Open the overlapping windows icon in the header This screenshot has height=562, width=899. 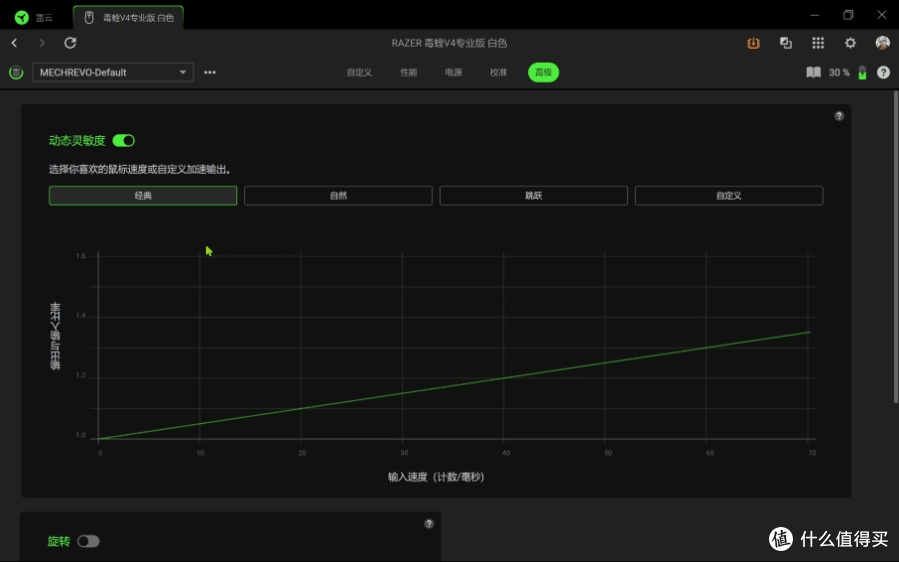tap(785, 43)
